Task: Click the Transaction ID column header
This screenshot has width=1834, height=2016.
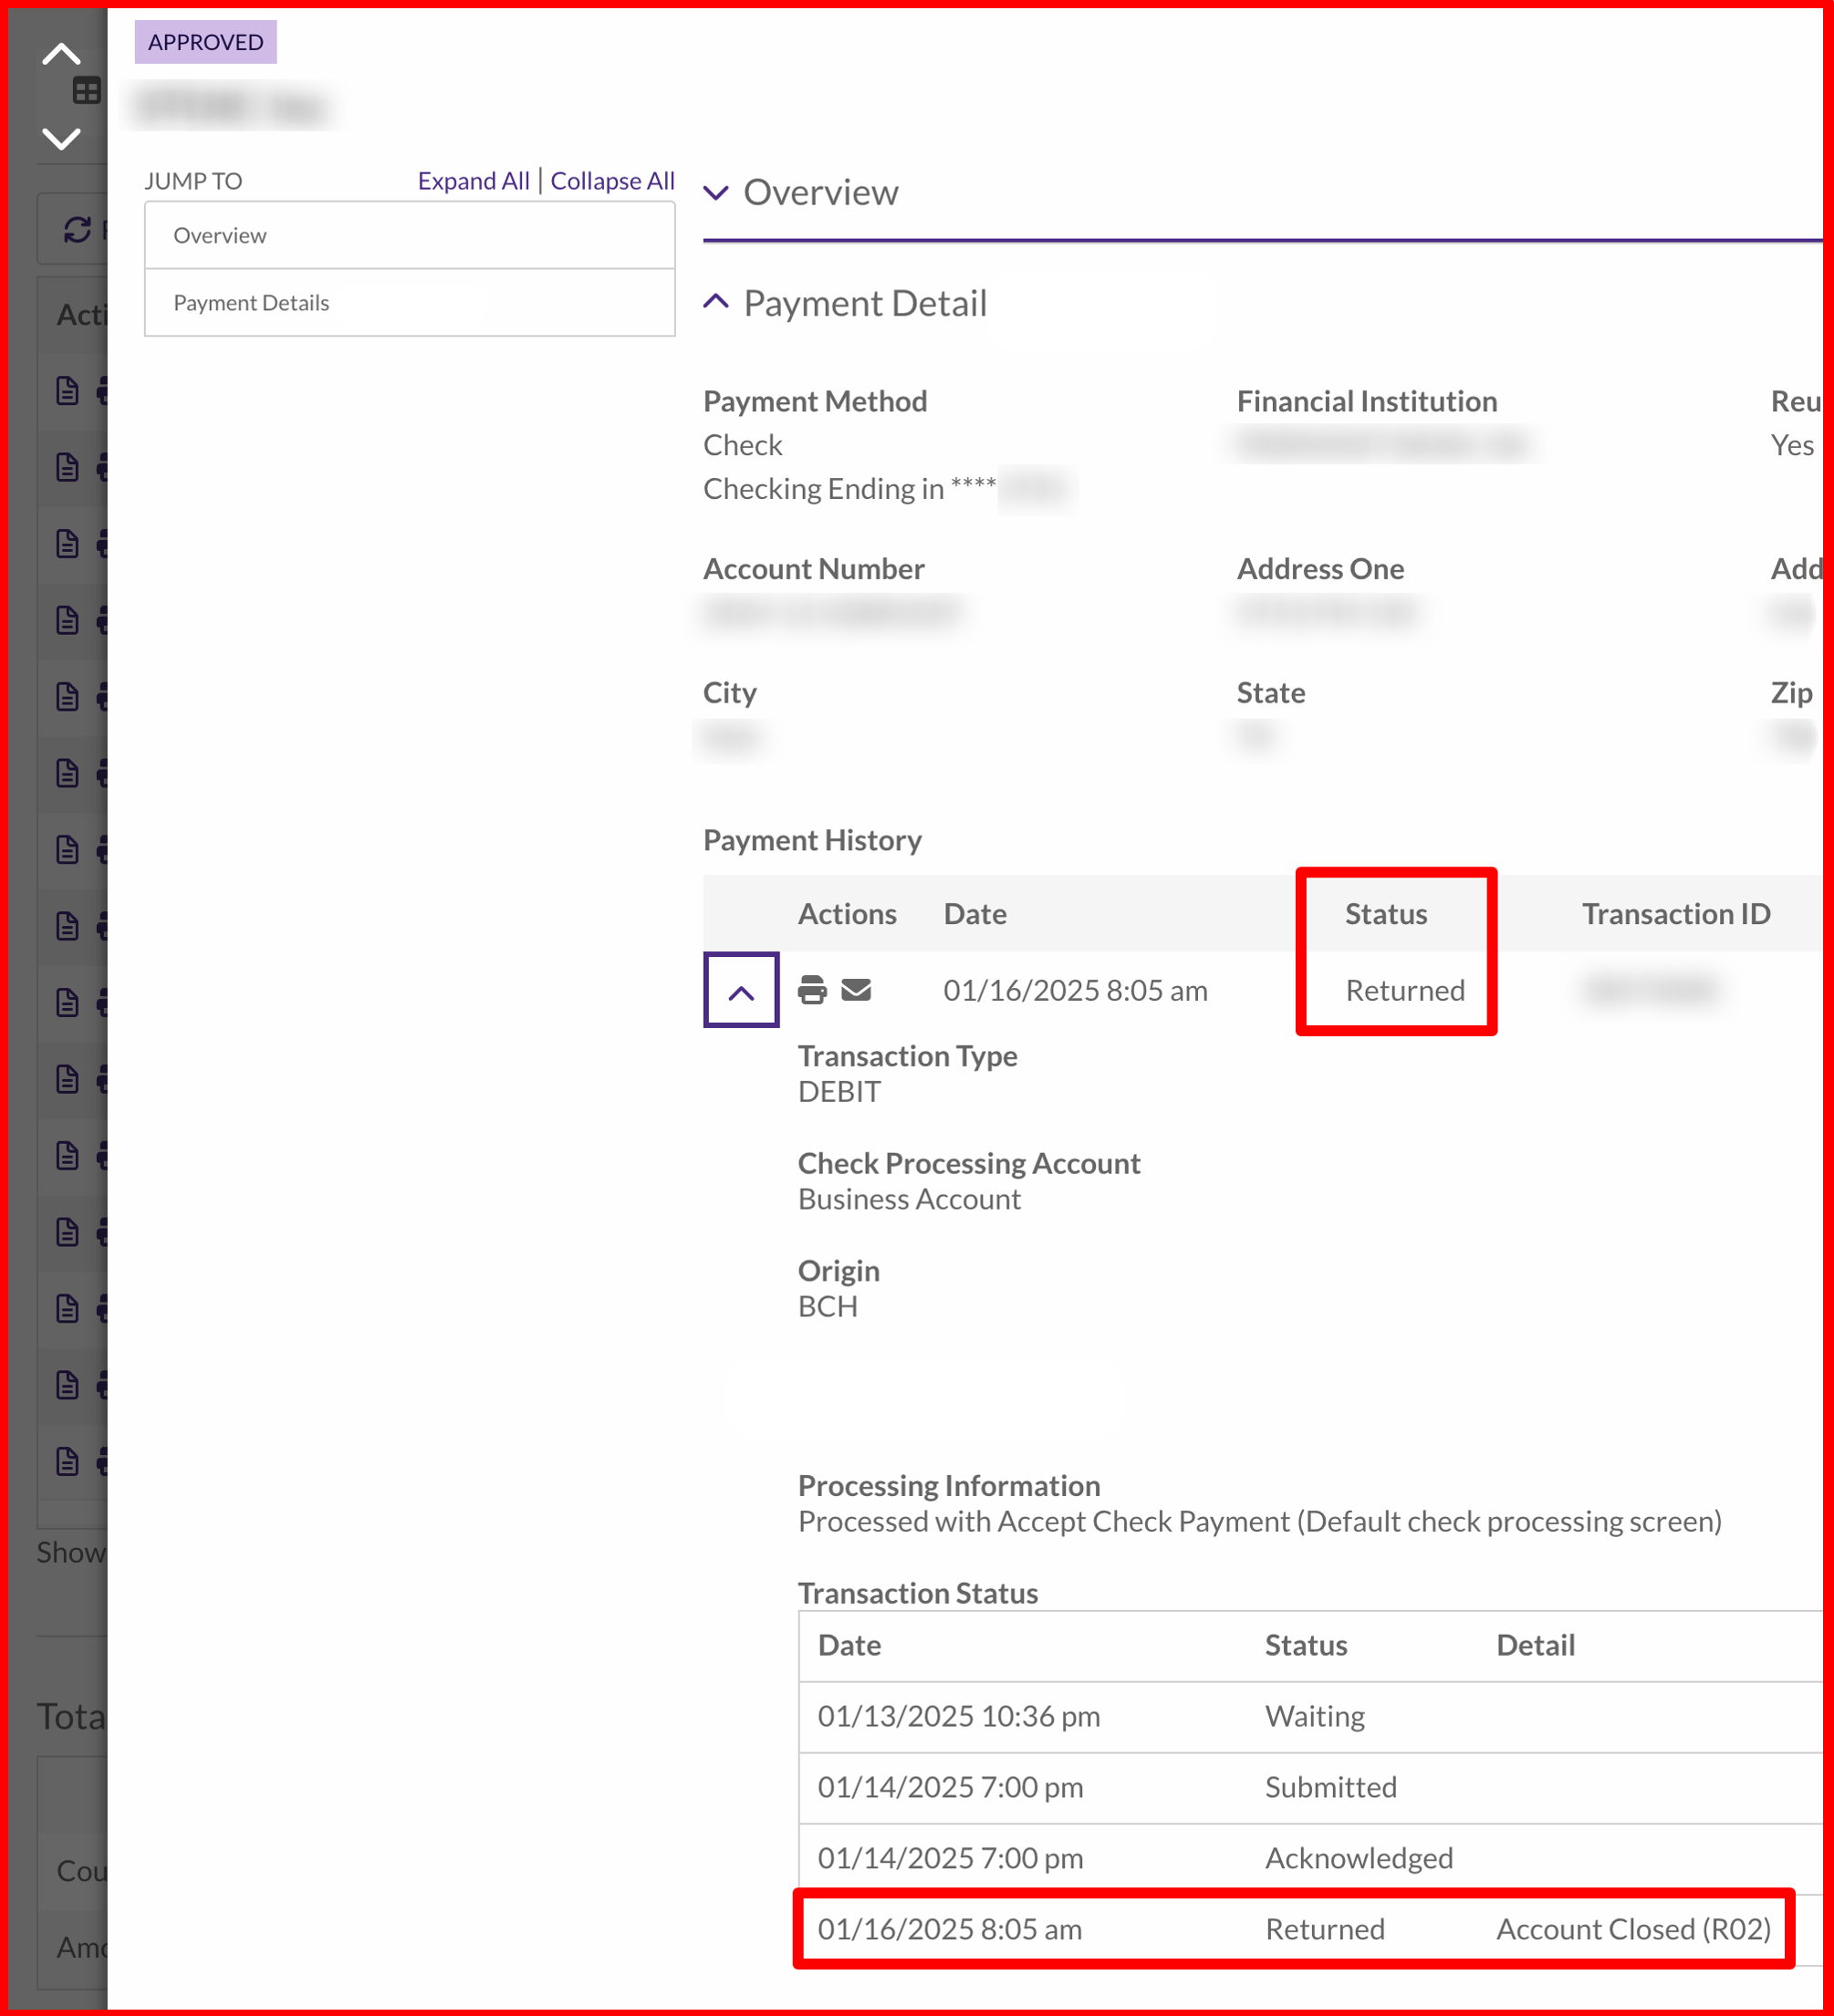Action: [x=1676, y=914]
